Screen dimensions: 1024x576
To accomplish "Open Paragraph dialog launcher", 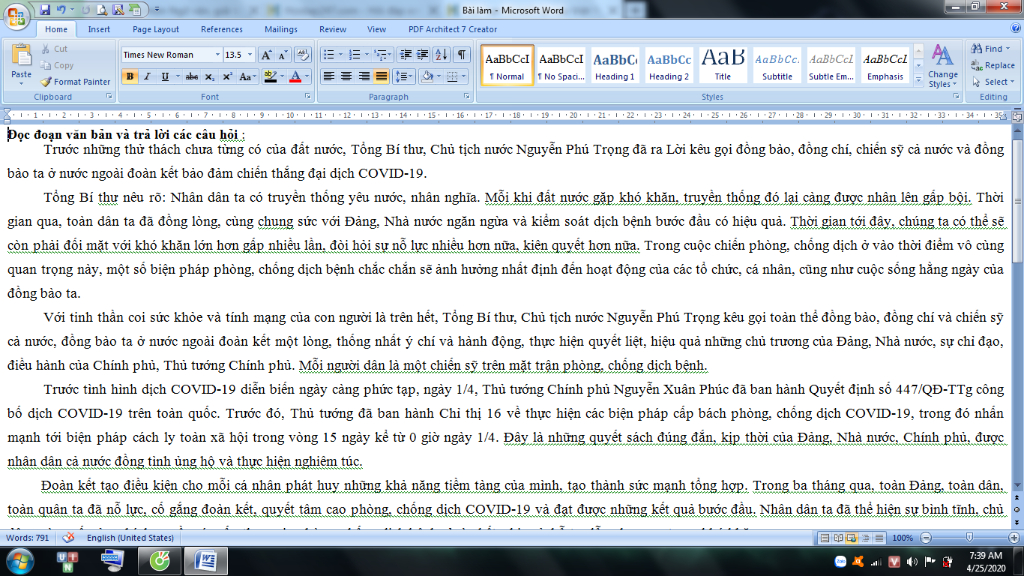I will point(467,97).
